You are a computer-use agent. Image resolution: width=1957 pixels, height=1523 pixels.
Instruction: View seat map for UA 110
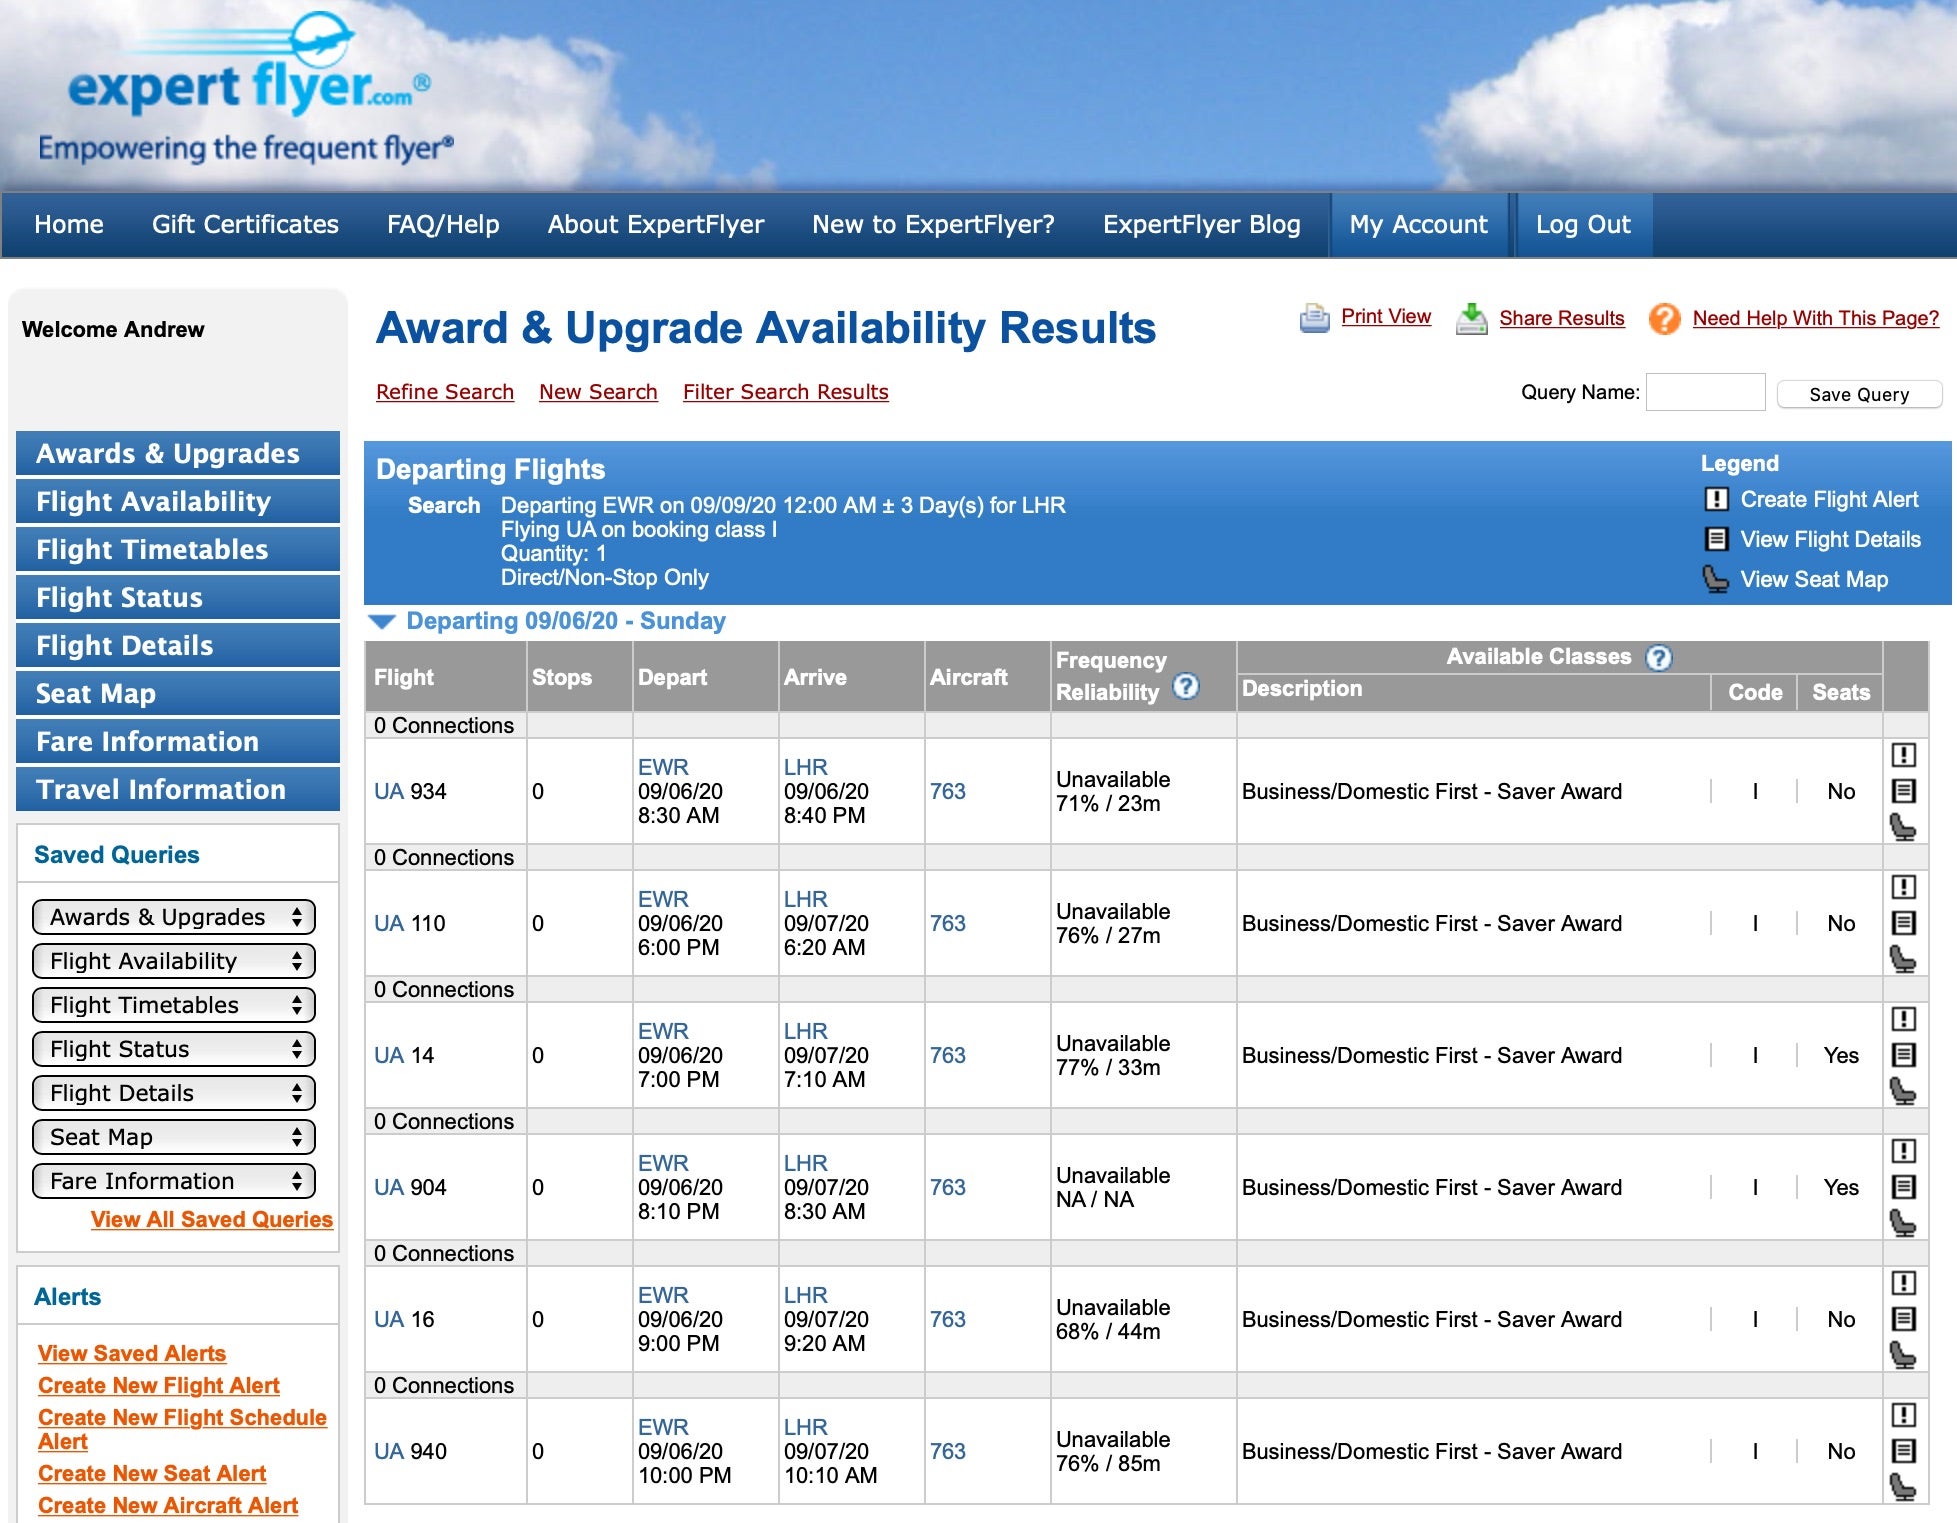(x=1903, y=959)
